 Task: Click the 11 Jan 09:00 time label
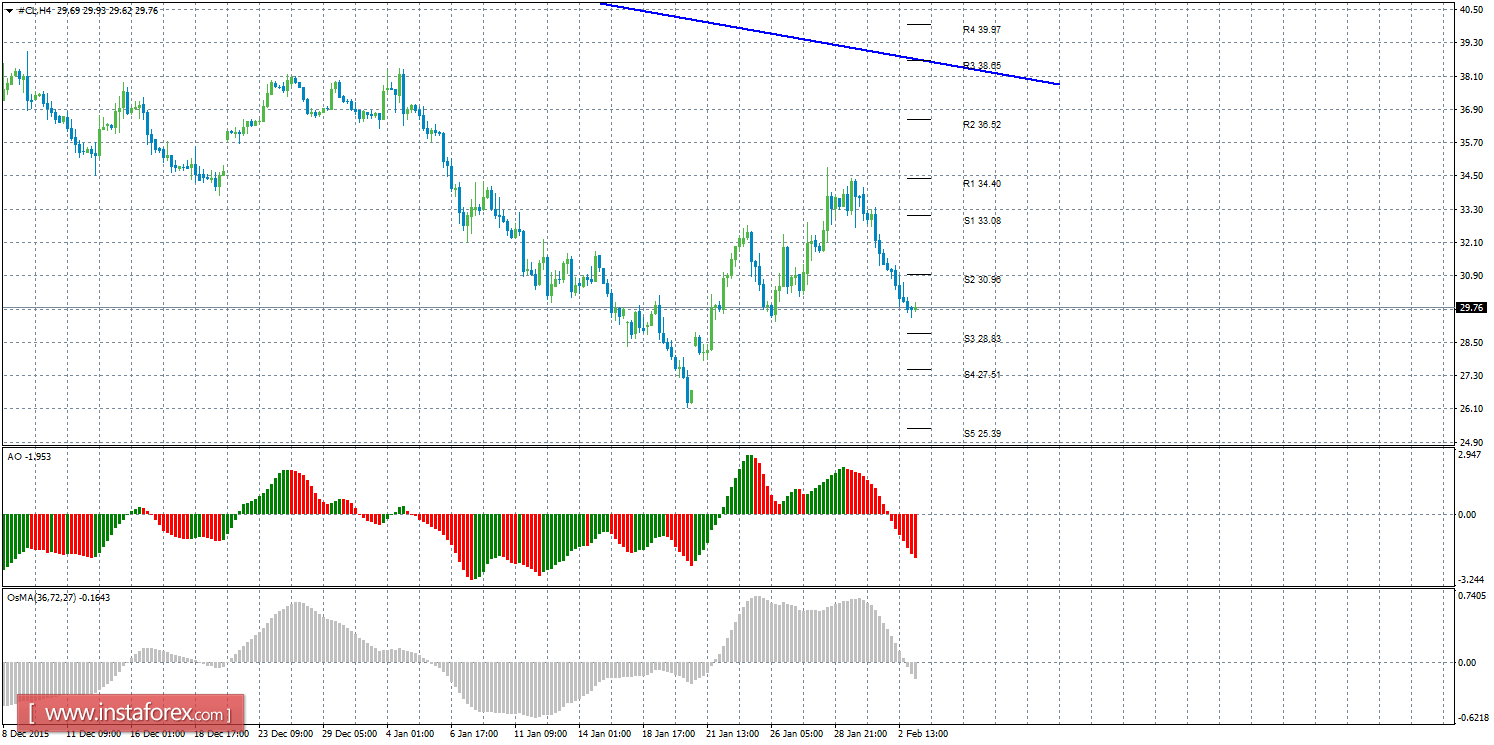pos(543,733)
